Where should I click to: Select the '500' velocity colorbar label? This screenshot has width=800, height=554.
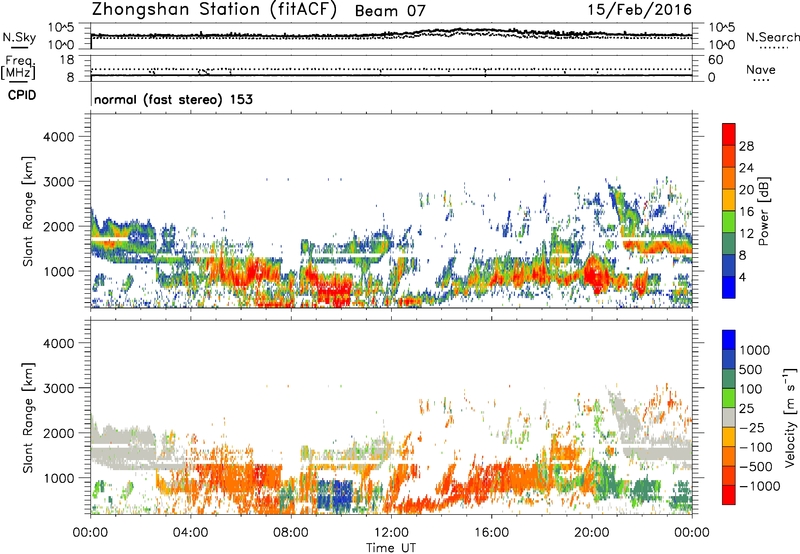pyautogui.click(x=753, y=369)
